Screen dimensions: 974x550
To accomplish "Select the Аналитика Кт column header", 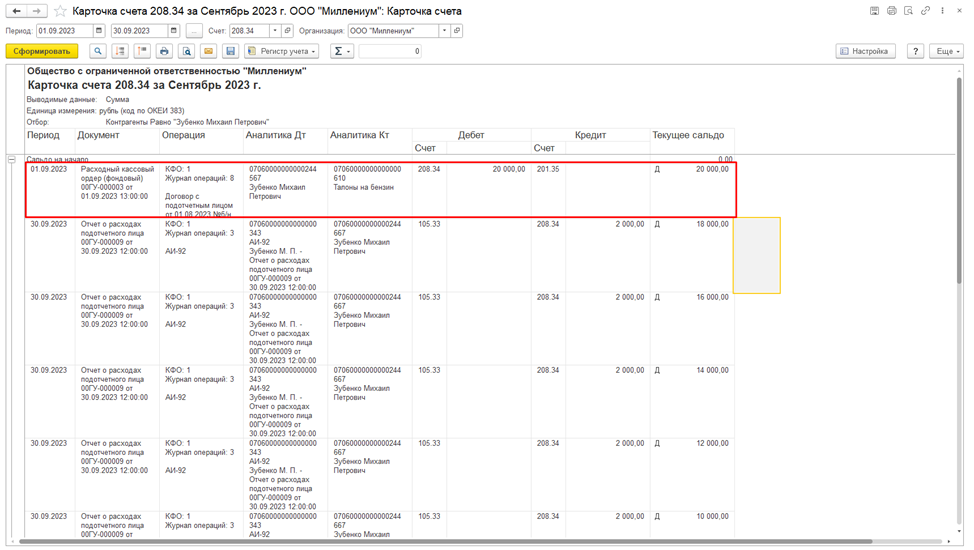I will pos(360,135).
